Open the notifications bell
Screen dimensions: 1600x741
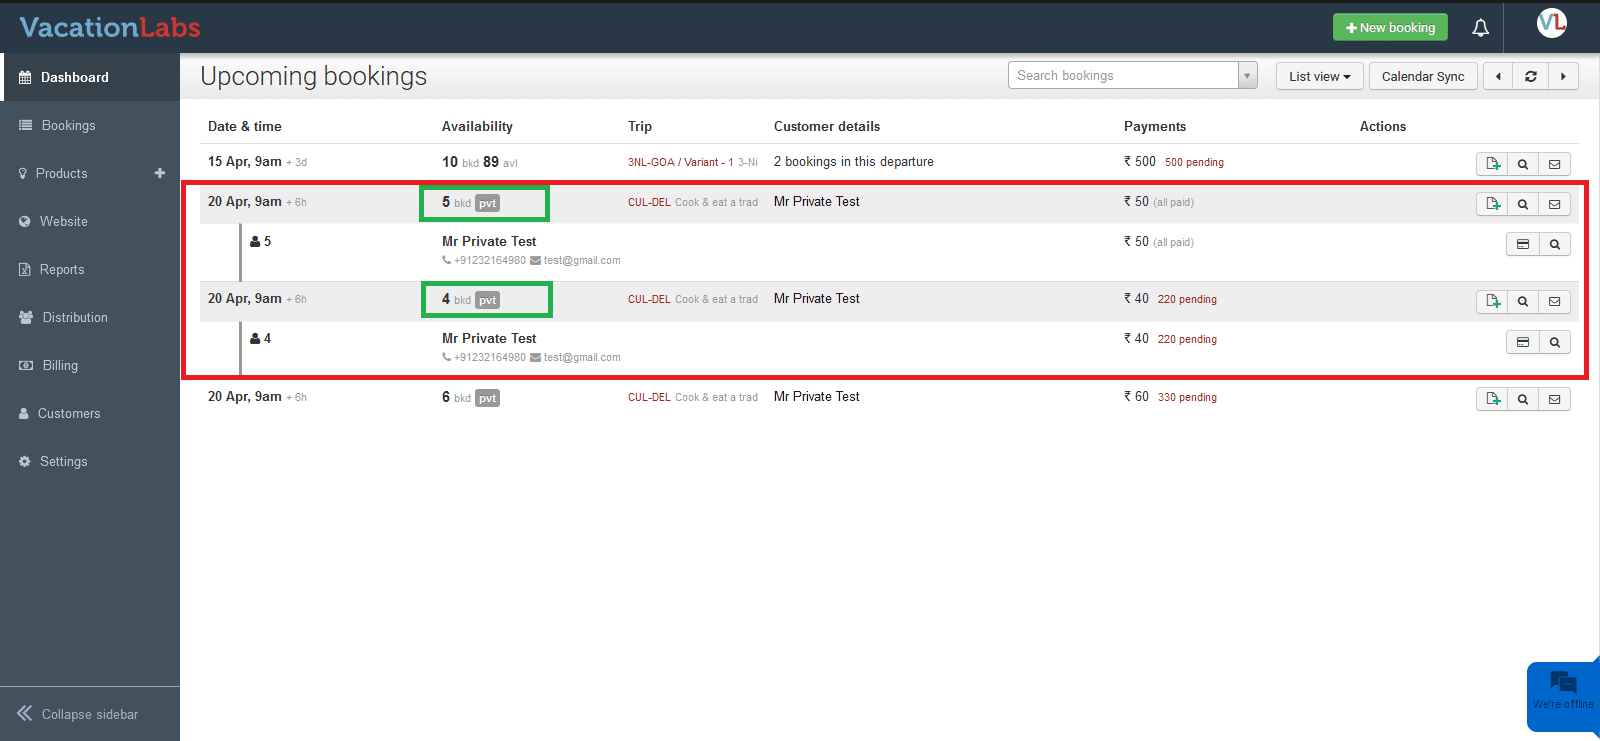click(1480, 28)
